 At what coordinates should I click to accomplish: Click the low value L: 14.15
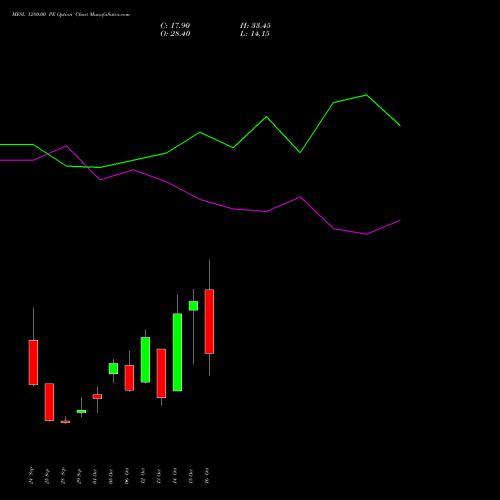(x=255, y=34)
